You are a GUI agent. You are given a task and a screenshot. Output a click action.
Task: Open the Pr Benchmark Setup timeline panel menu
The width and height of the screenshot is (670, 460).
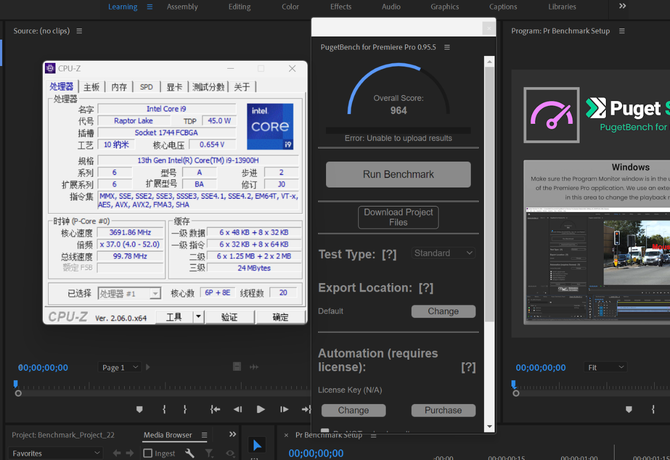click(373, 436)
